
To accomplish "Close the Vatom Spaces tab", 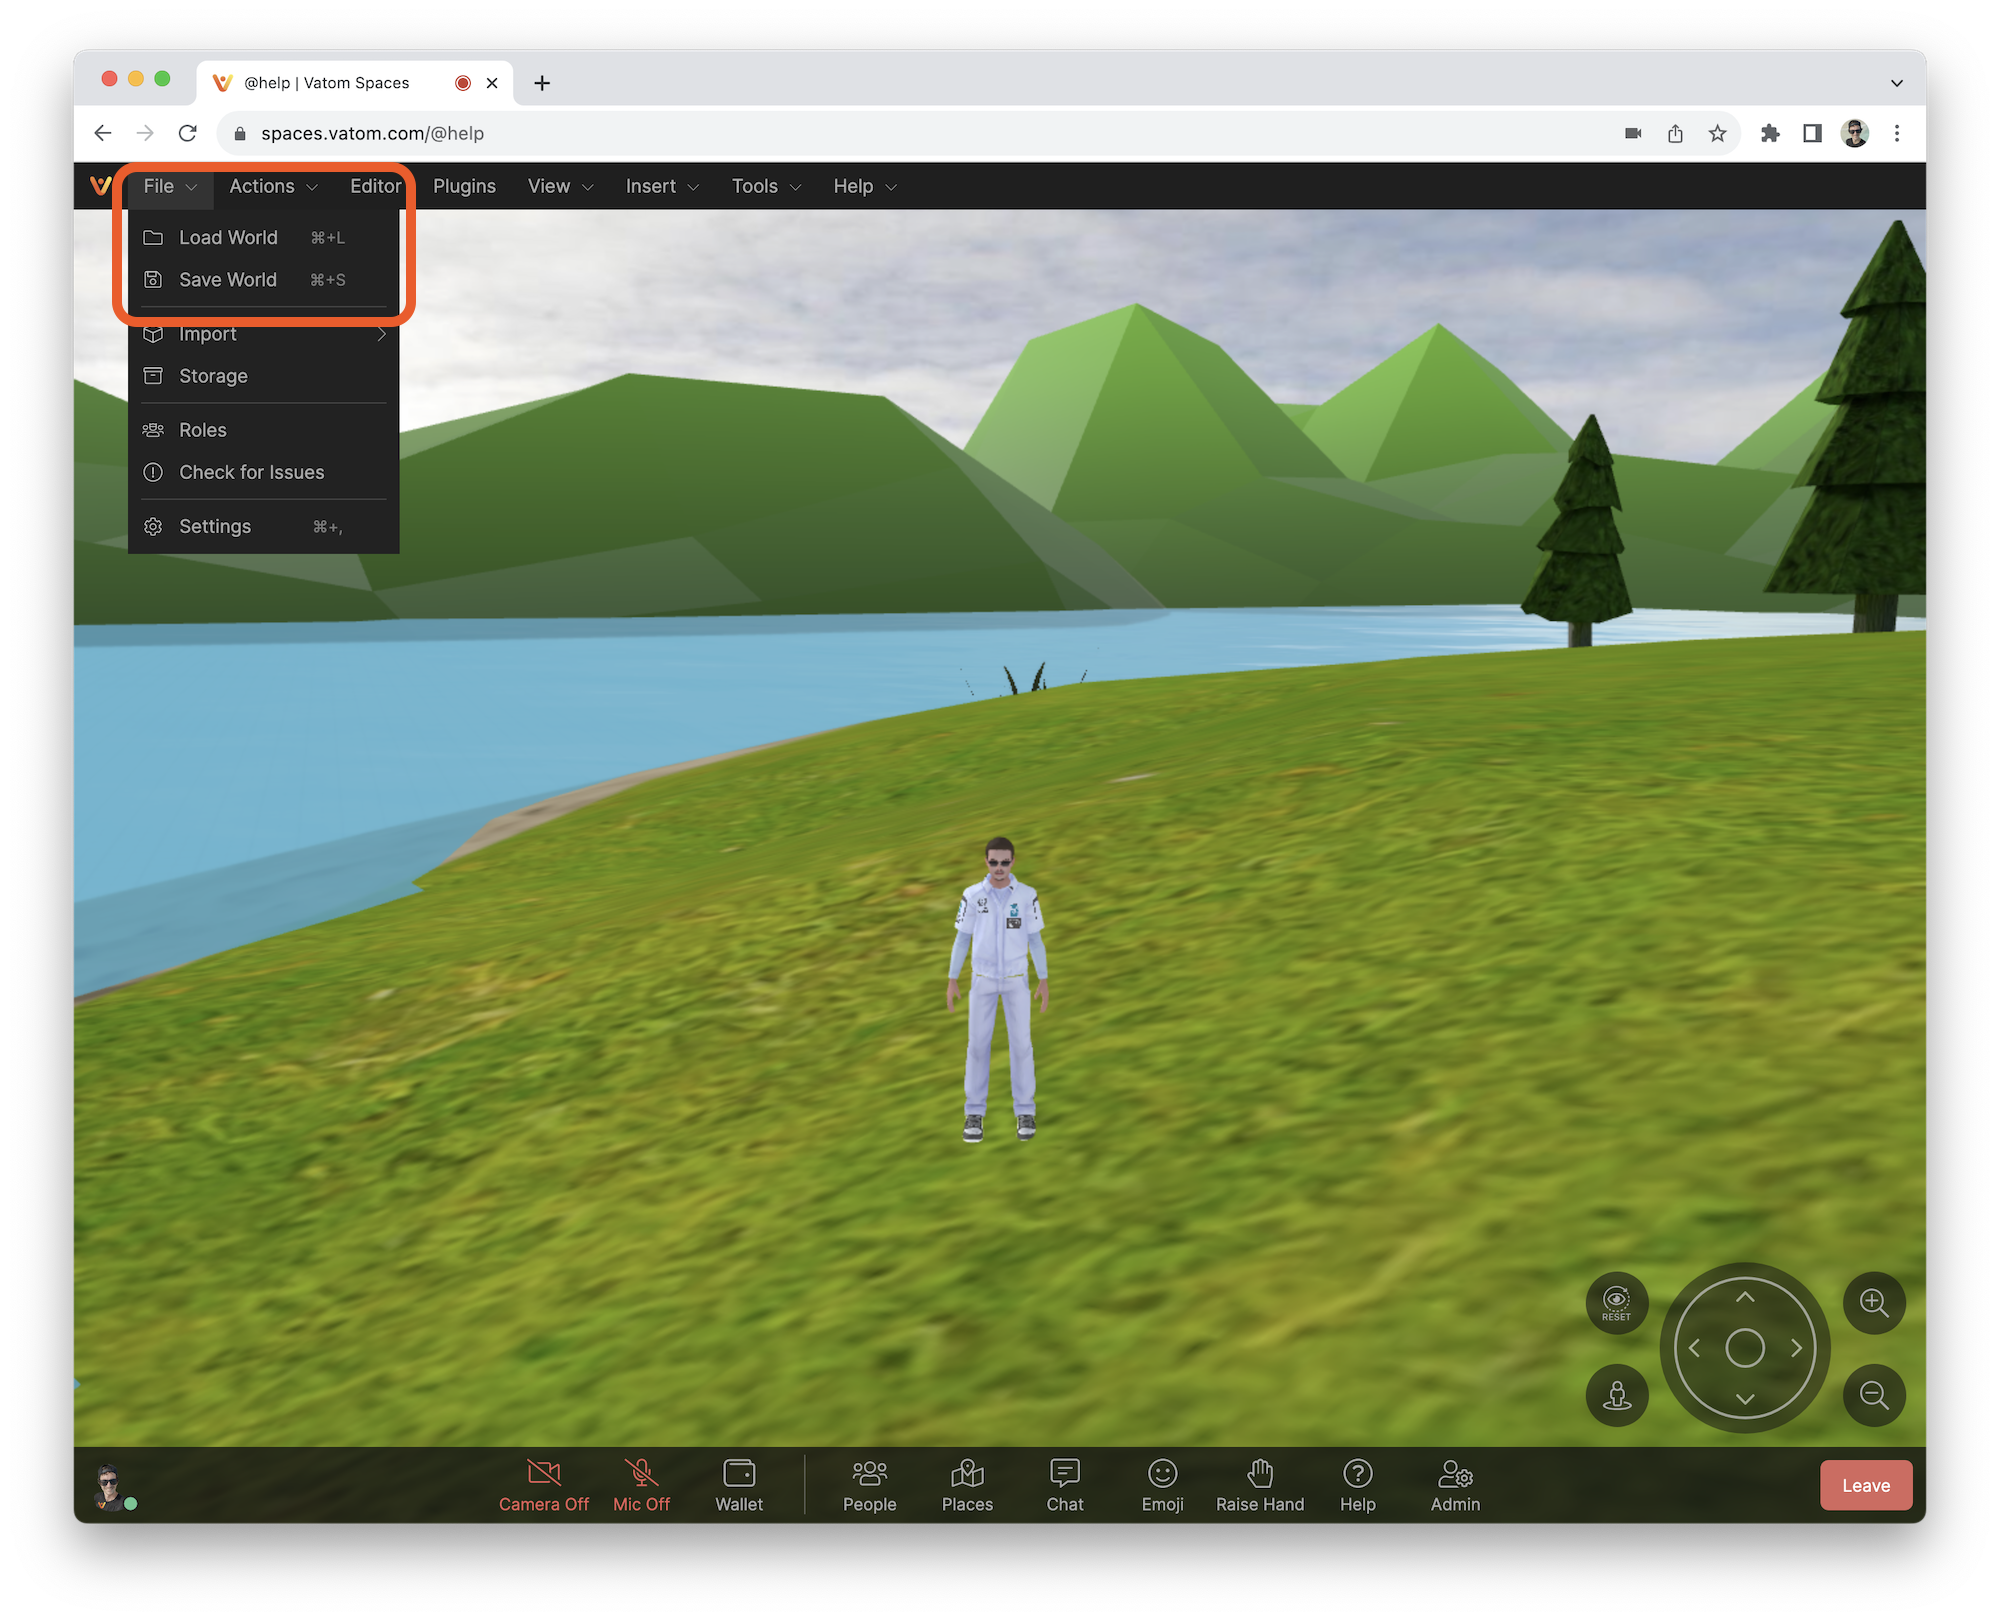I will point(492,83).
